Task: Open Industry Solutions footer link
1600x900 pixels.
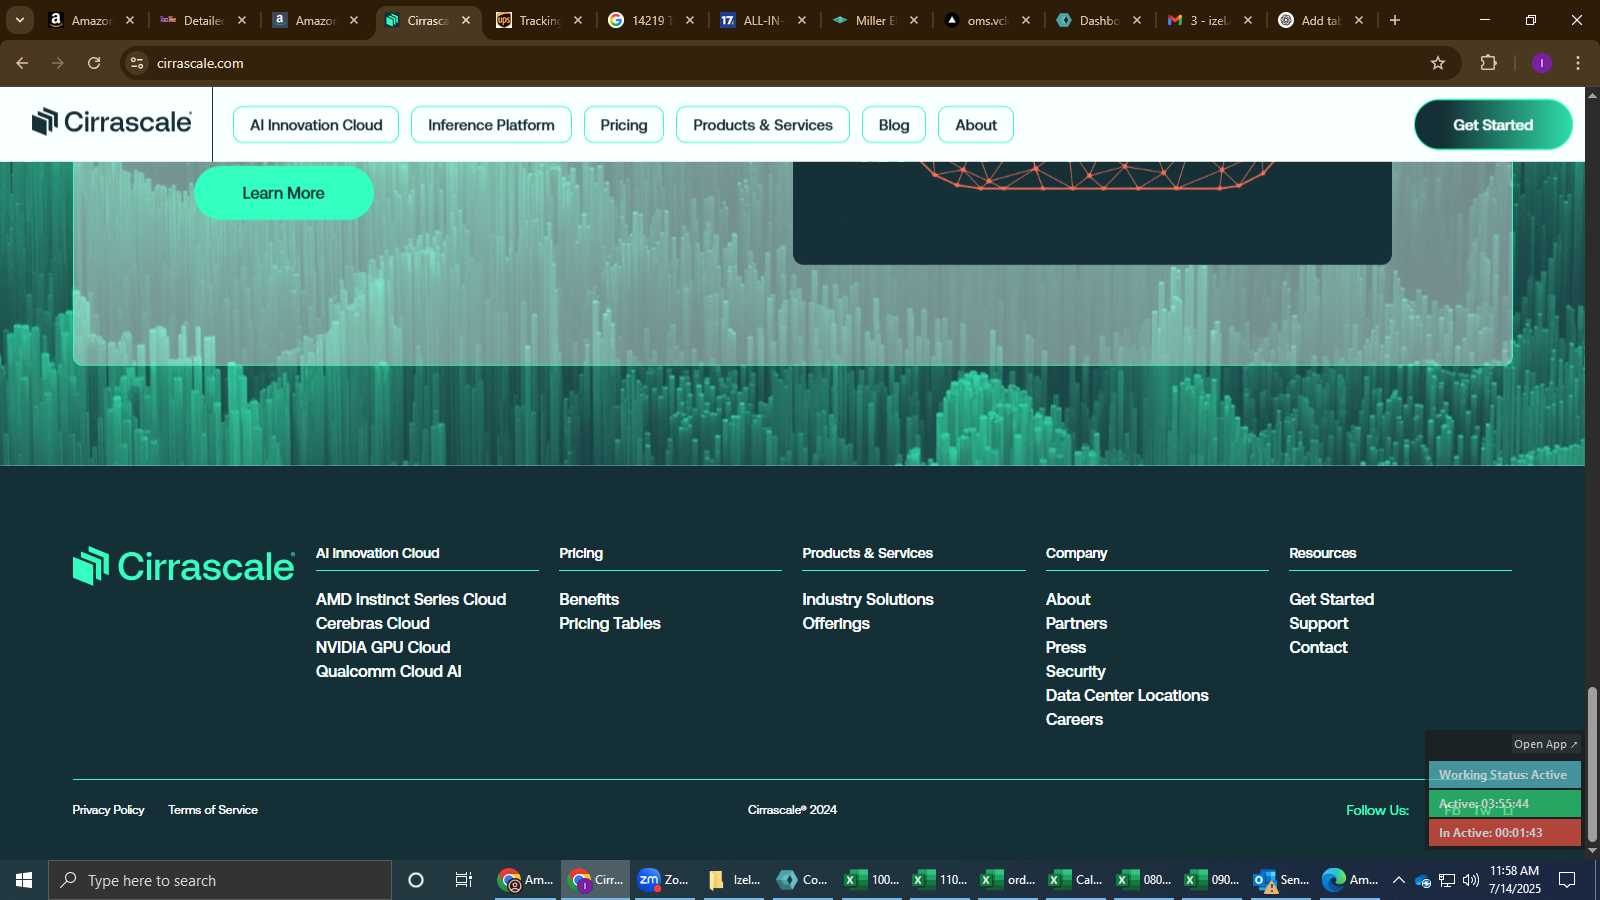Action: click(868, 599)
